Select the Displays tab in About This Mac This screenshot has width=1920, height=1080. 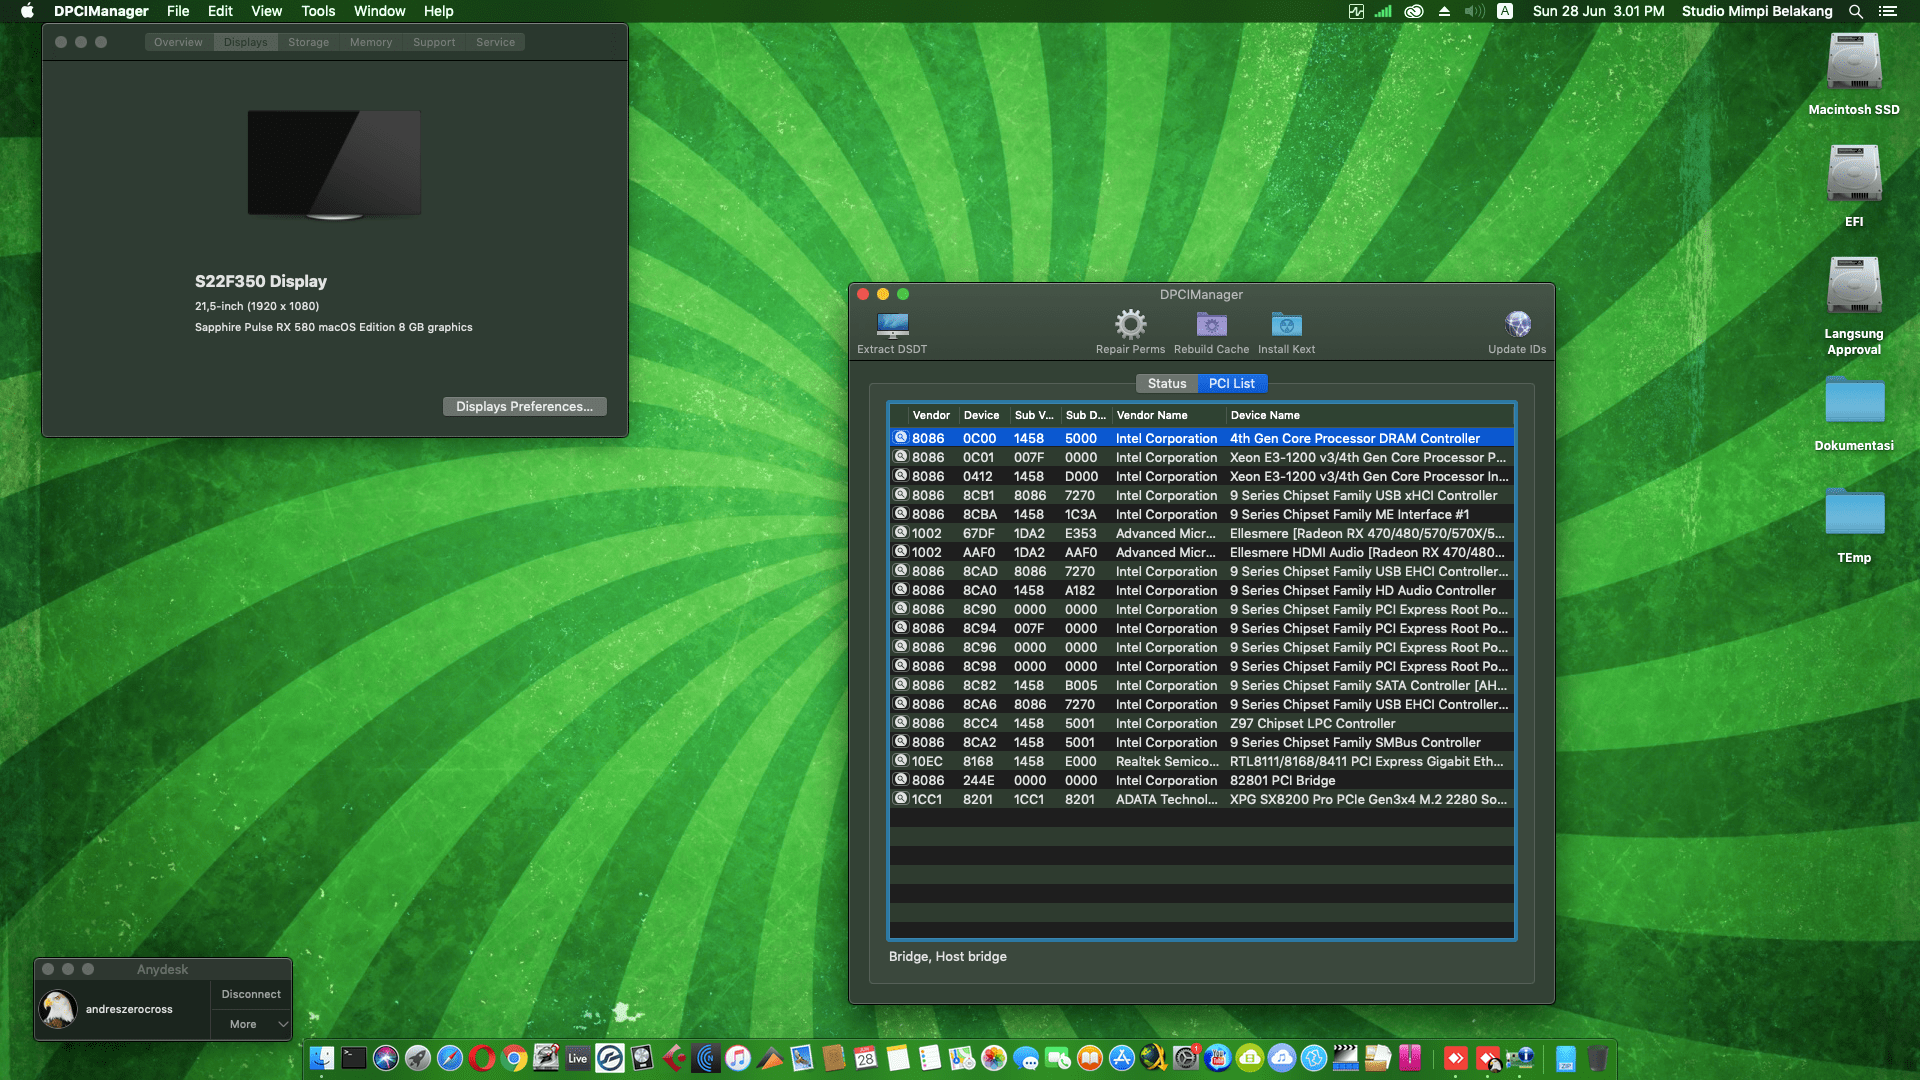(x=246, y=42)
